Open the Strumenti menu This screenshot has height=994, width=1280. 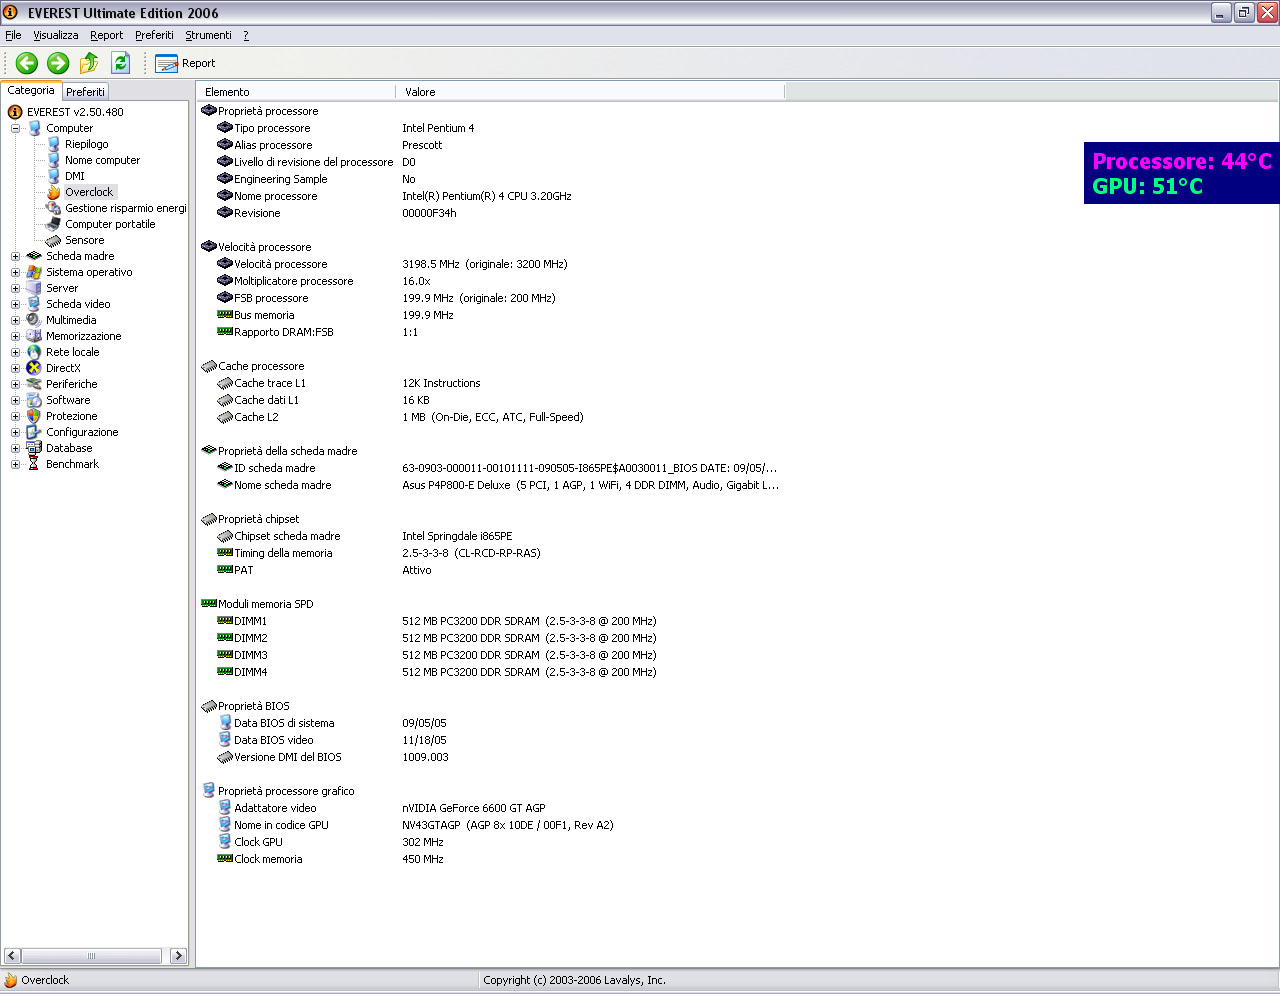208,35
